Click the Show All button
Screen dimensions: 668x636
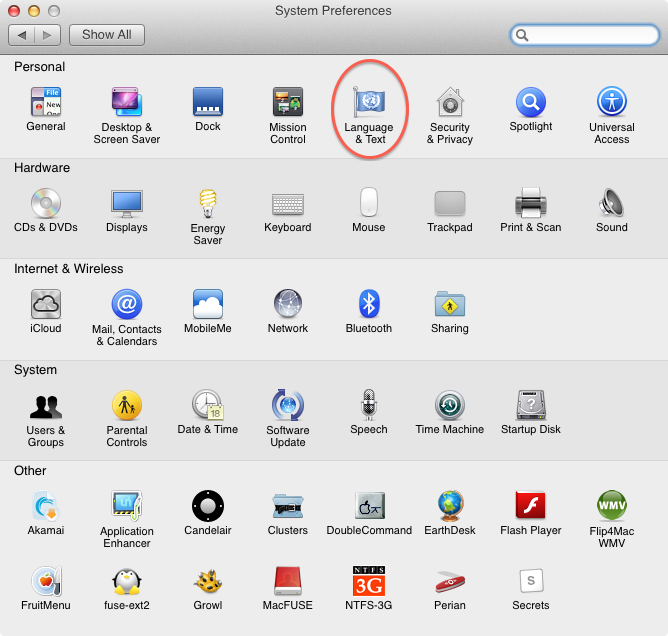click(x=107, y=35)
